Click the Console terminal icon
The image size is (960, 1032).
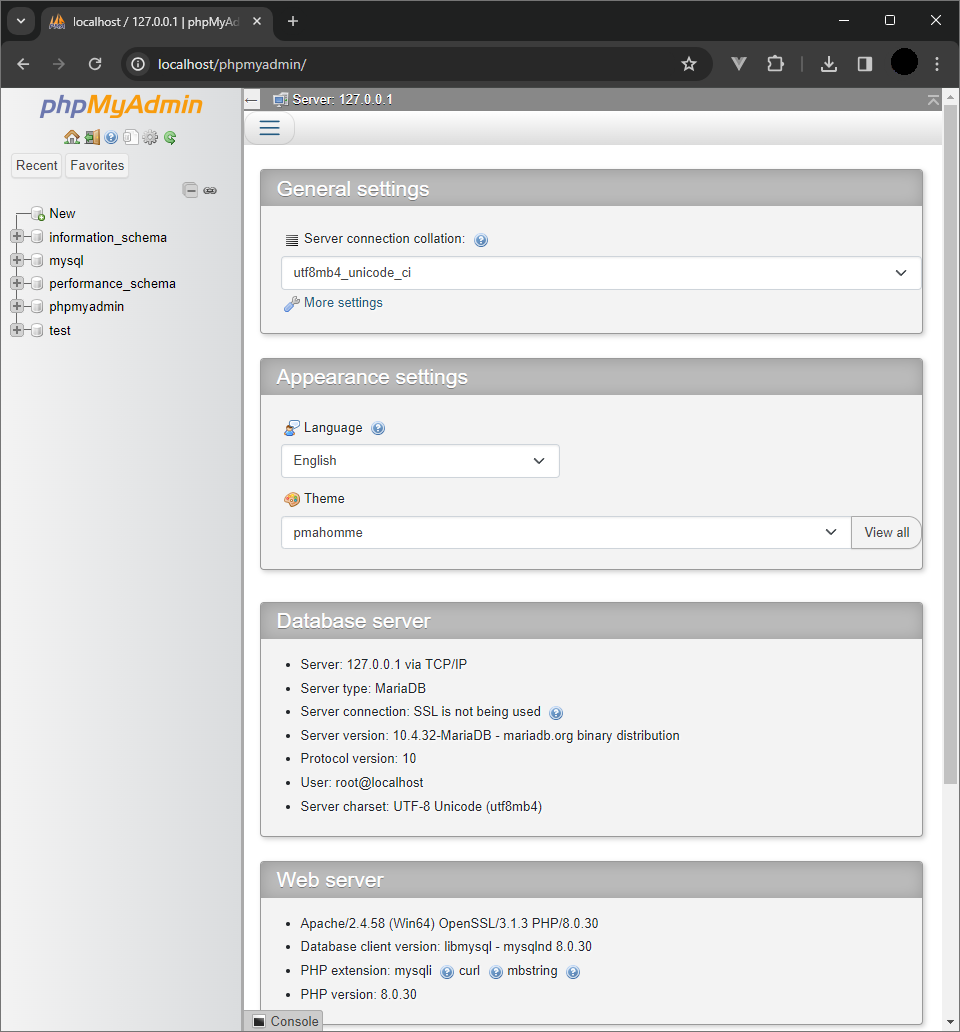tap(259, 1021)
